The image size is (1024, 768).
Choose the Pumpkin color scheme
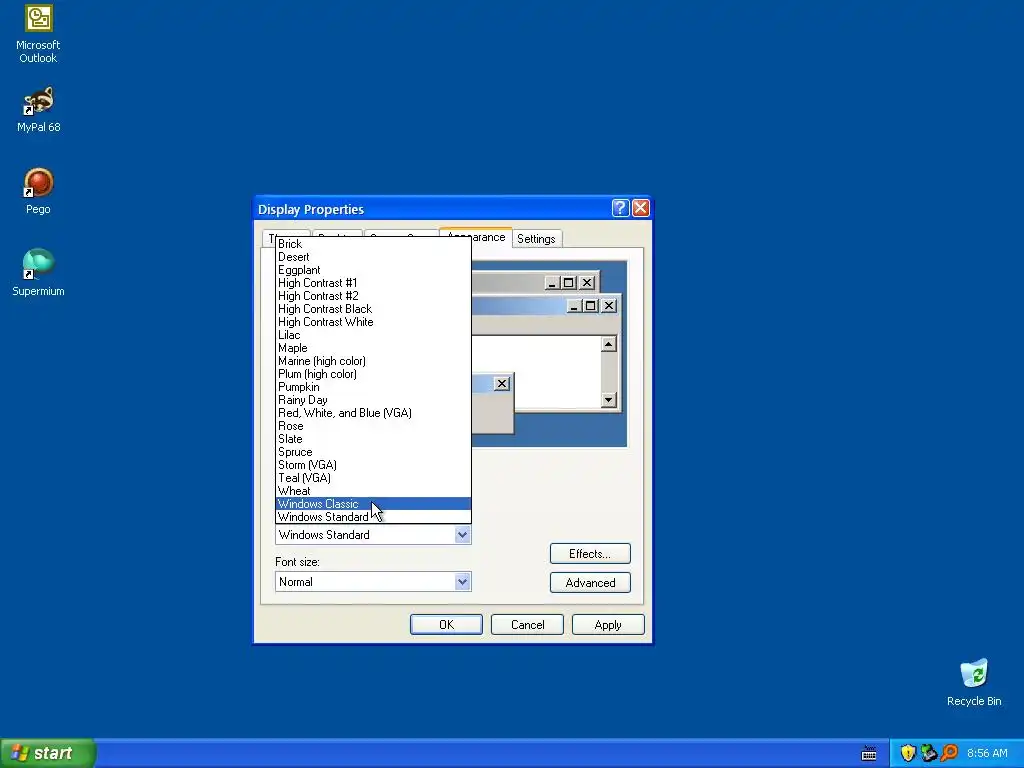click(373, 387)
